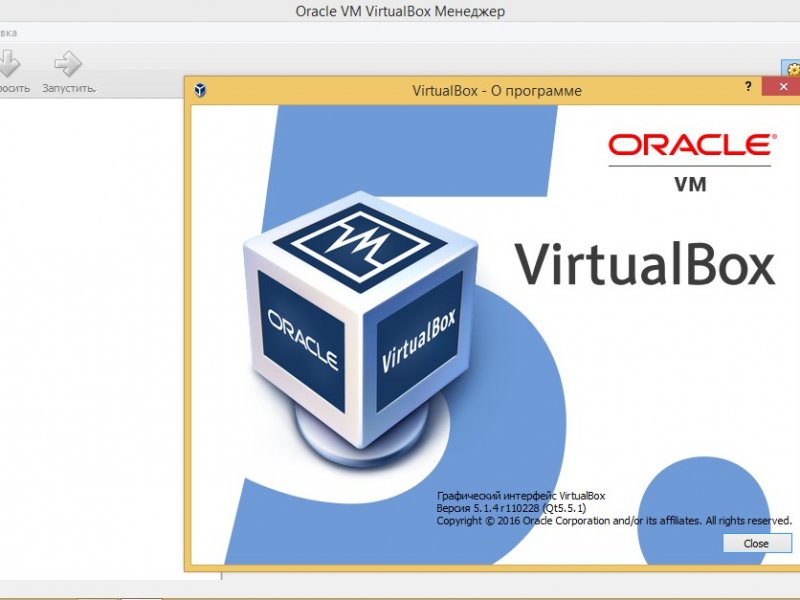Image resolution: width=800 pixels, height=600 pixels.
Task: Click the gear icon in the Manager toolbar
Action: [792, 68]
